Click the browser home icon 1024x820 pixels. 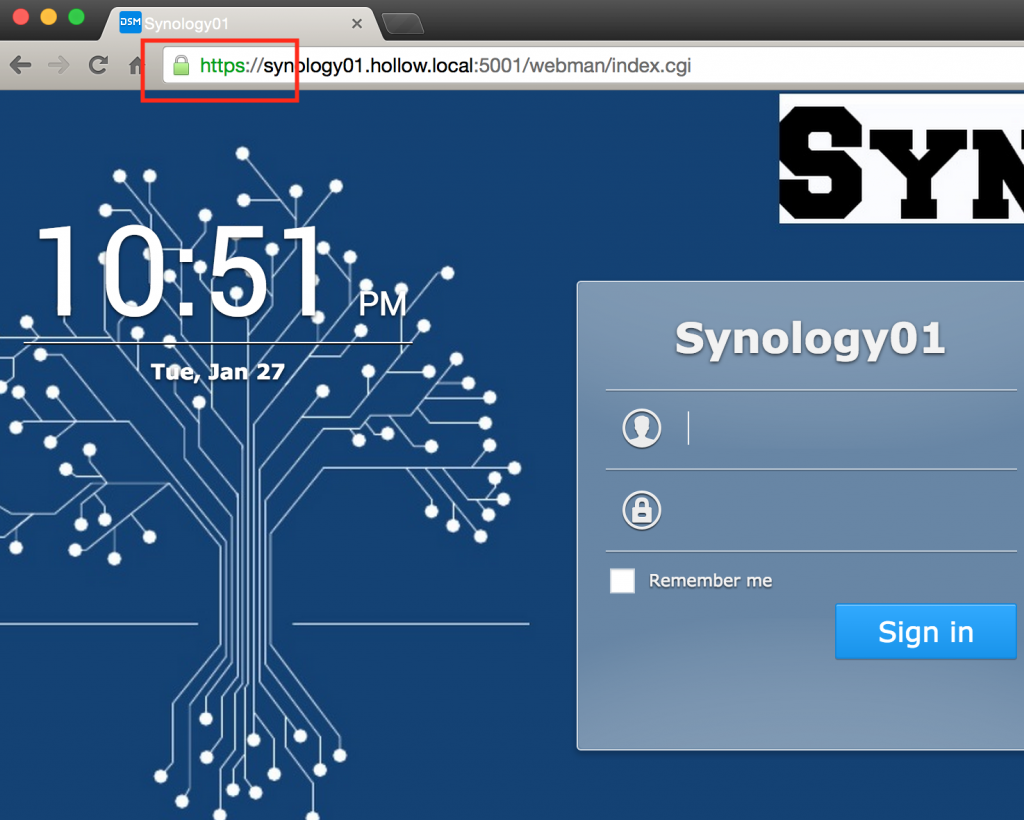point(134,65)
